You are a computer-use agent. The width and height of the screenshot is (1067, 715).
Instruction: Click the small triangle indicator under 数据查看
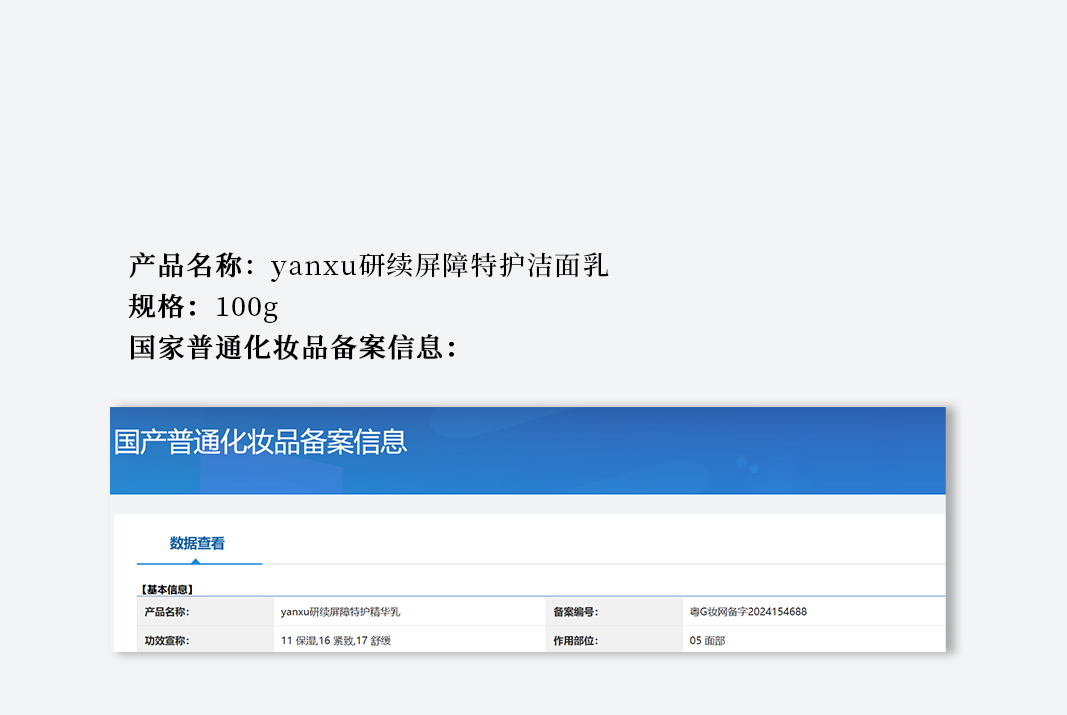(197, 561)
